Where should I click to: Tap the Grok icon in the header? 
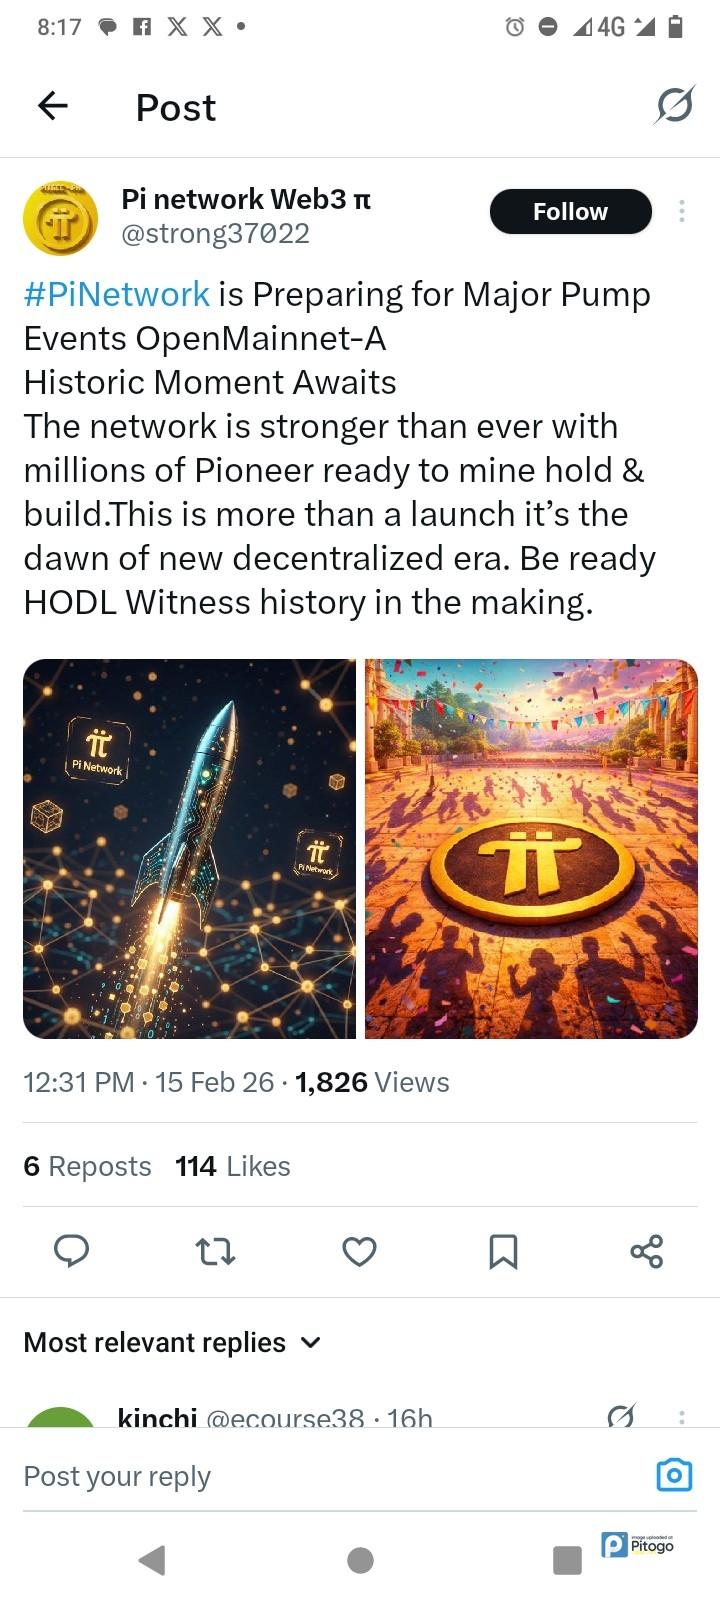(x=674, y=105)
